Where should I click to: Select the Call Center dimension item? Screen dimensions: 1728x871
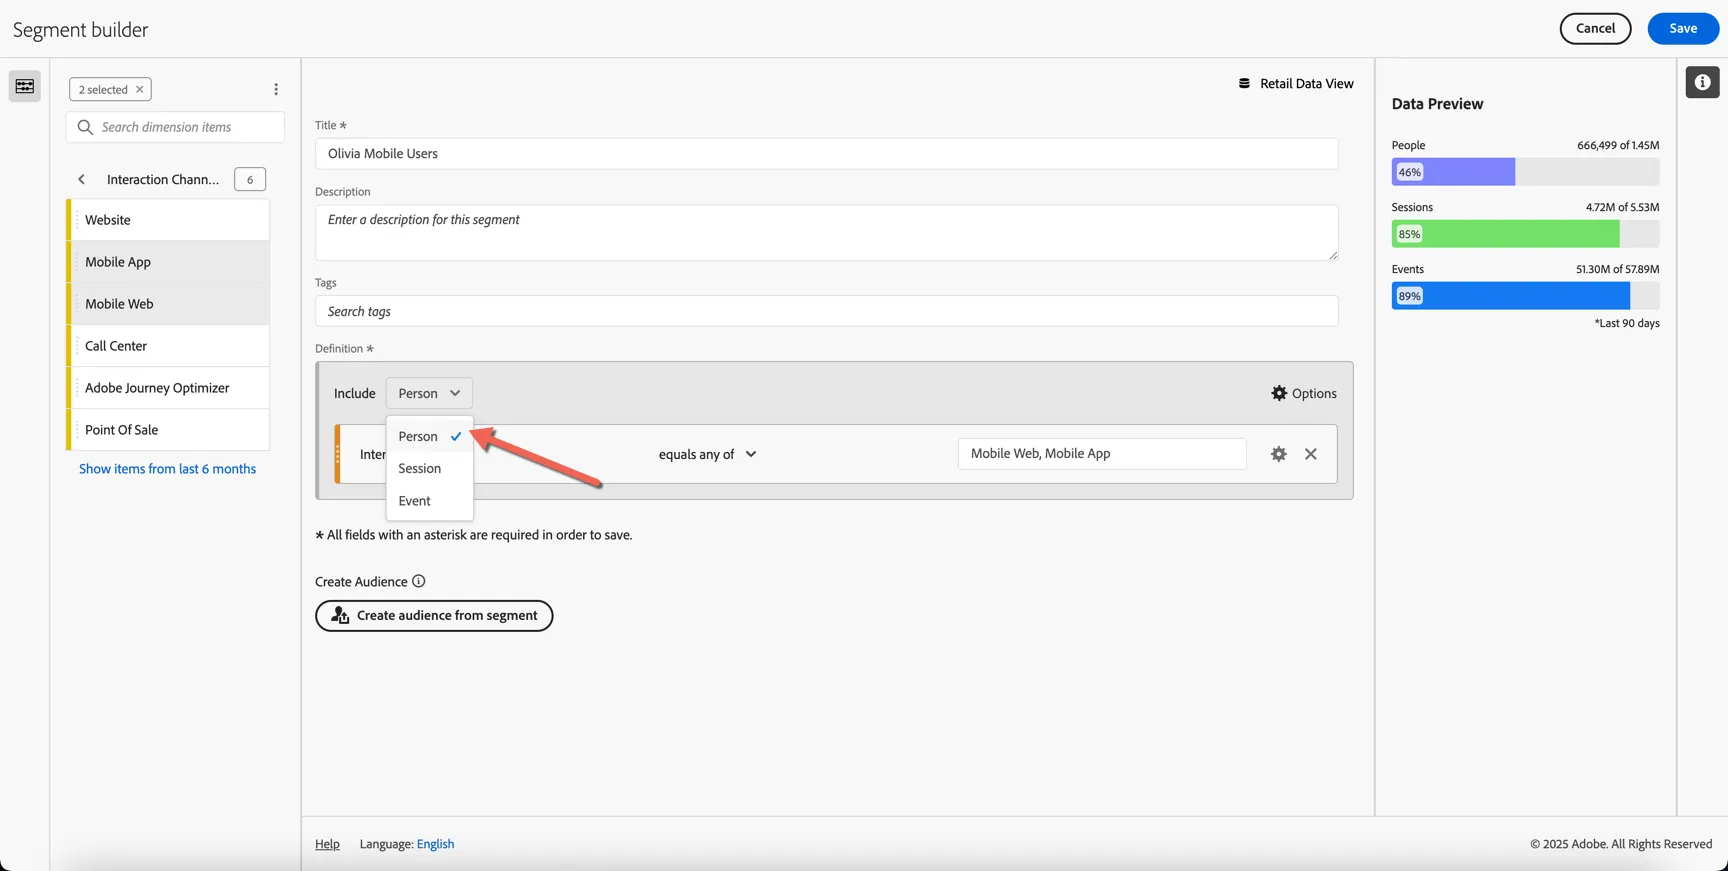click(x=168, y=346)
